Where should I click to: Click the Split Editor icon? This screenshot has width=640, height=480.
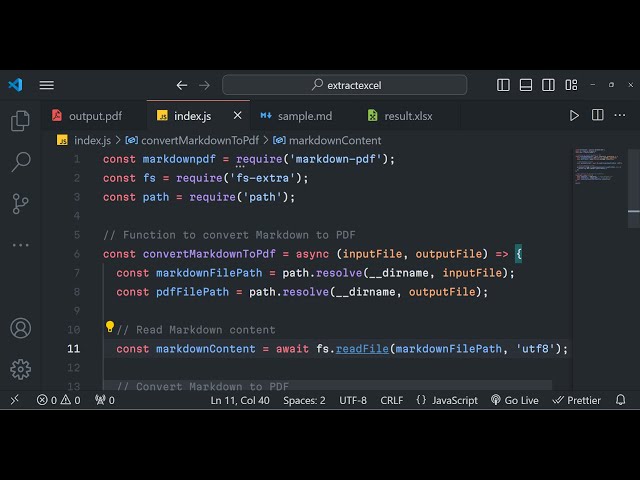point(597,116)
